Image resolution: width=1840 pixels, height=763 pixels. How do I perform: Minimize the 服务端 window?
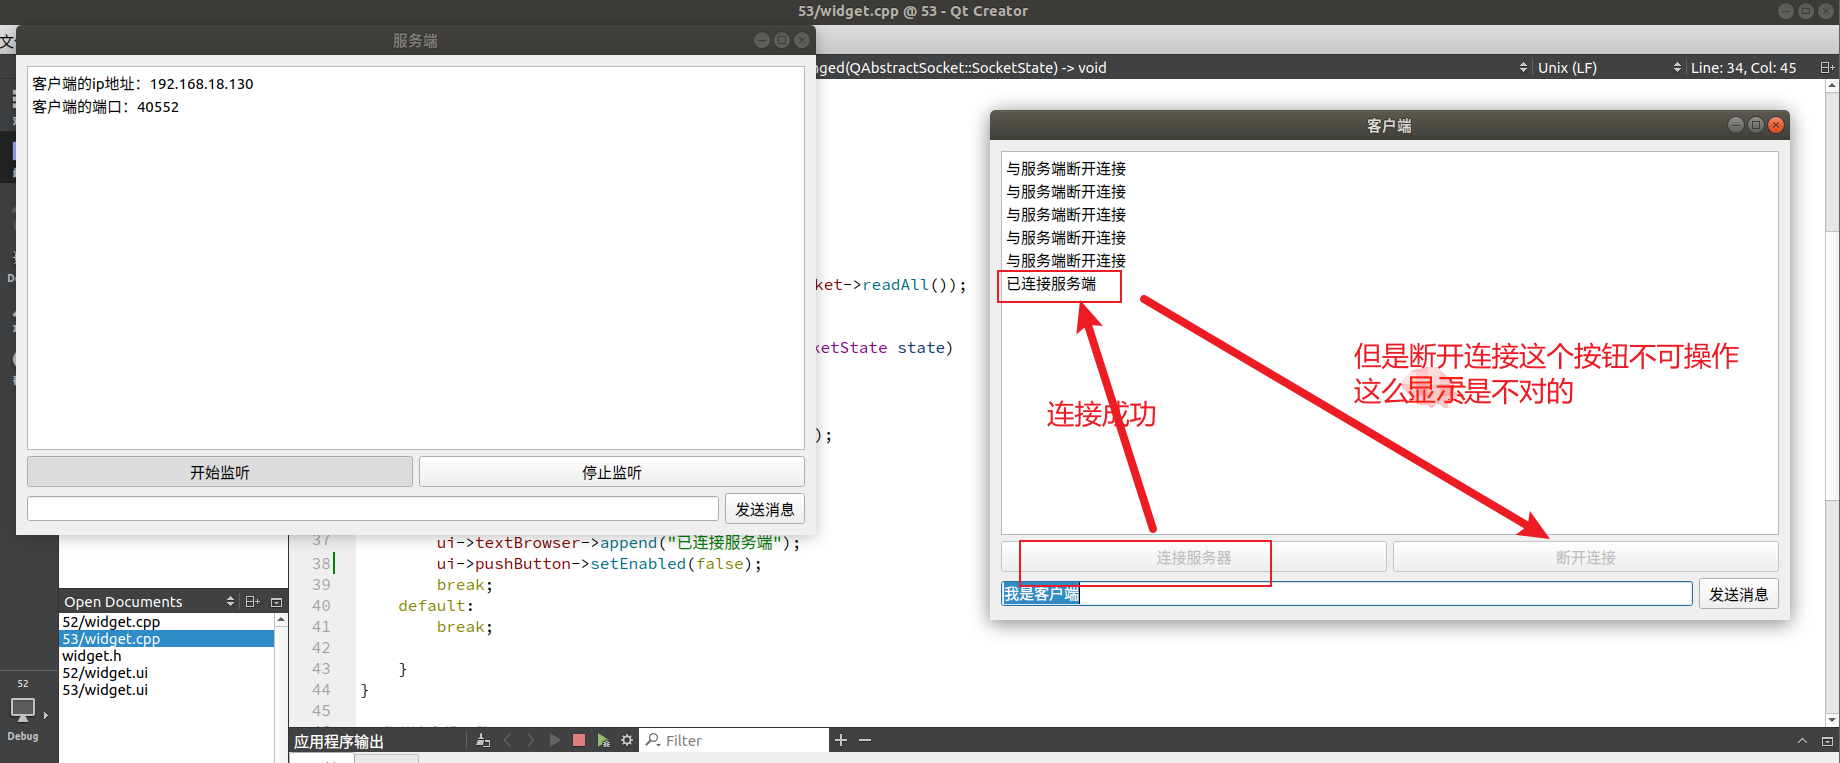tap(762, 40)
